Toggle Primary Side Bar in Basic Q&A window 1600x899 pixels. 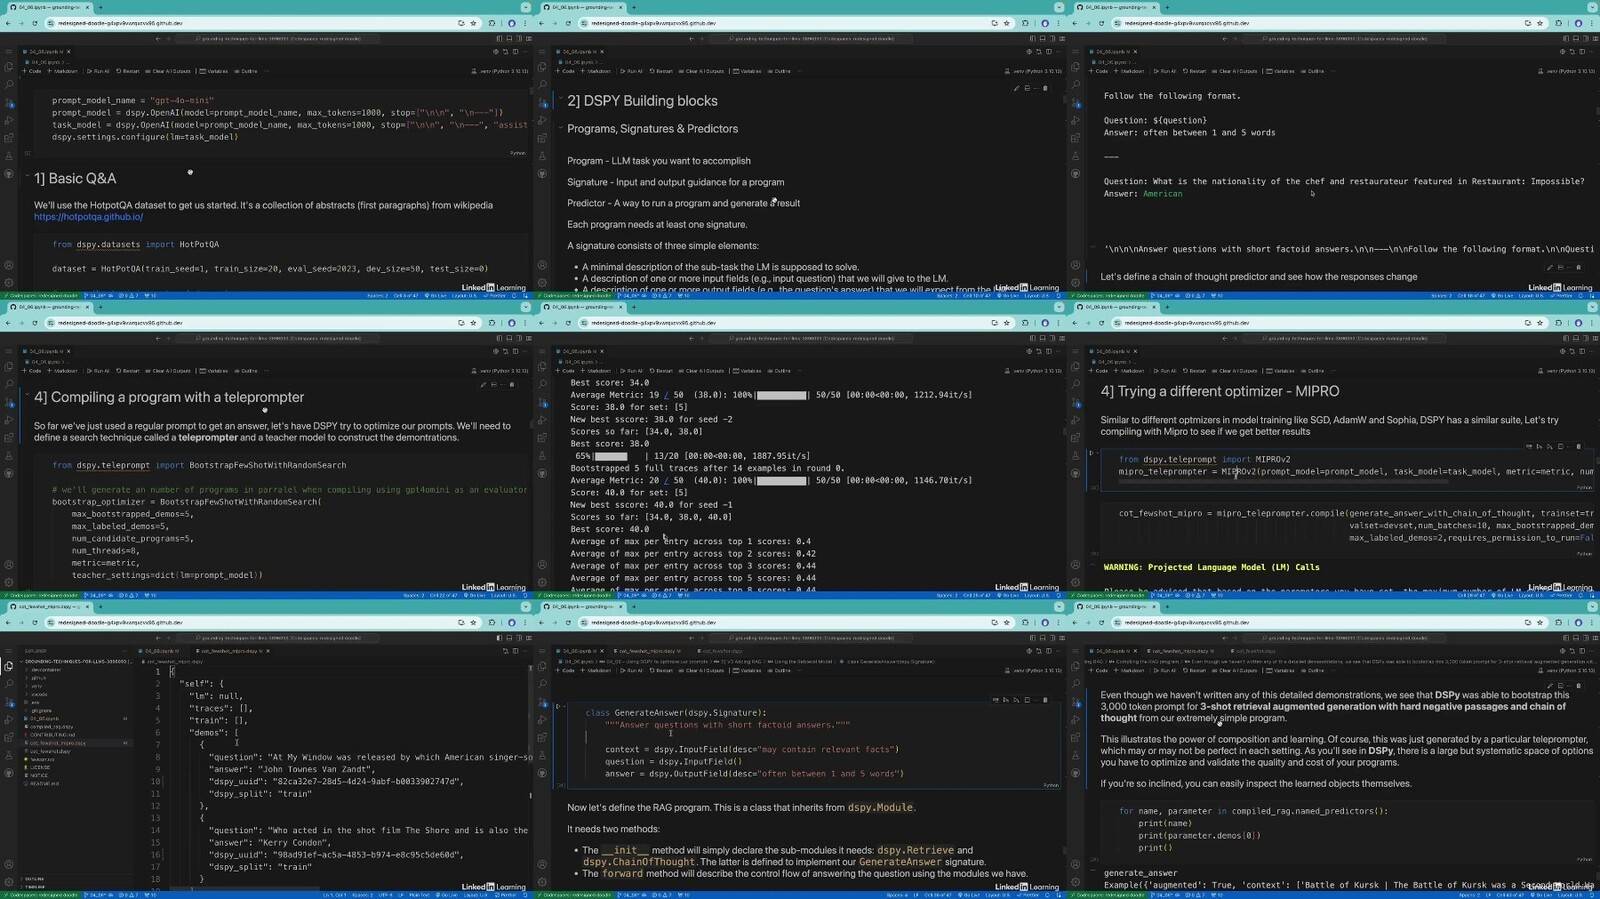click(x=499, y=38)
